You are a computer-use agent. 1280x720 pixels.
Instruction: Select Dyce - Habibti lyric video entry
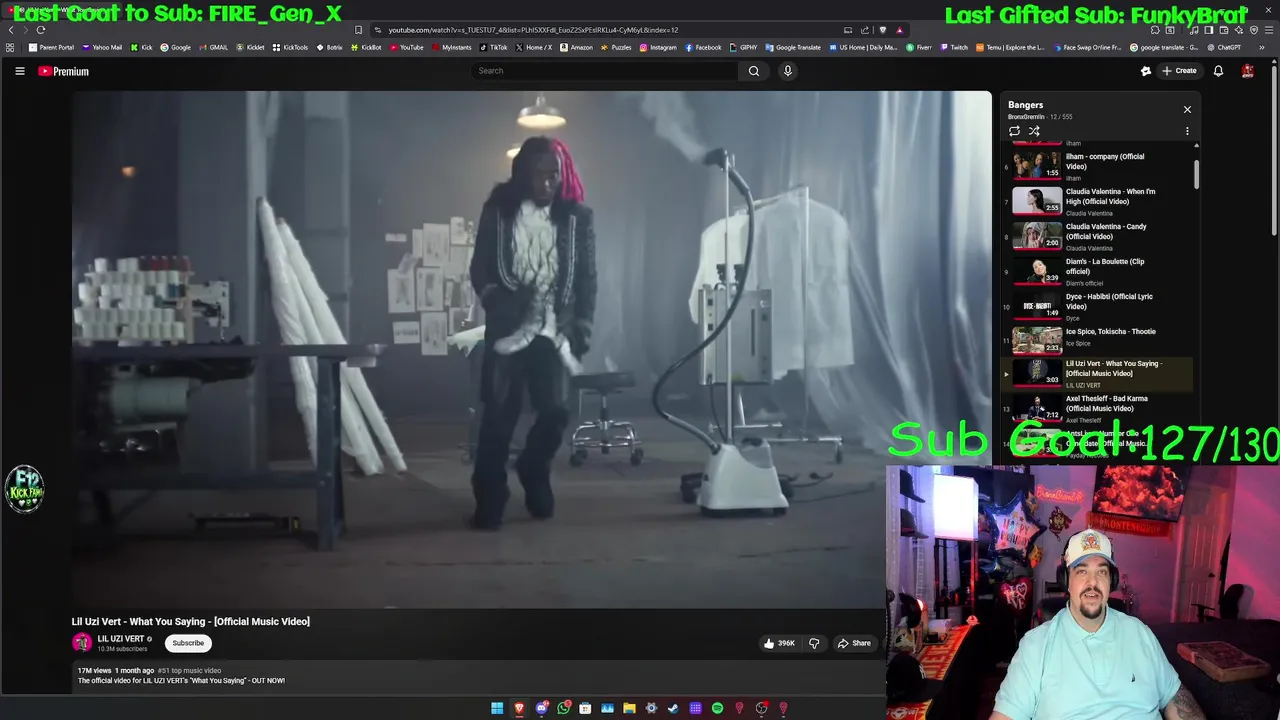[1098, 305]
